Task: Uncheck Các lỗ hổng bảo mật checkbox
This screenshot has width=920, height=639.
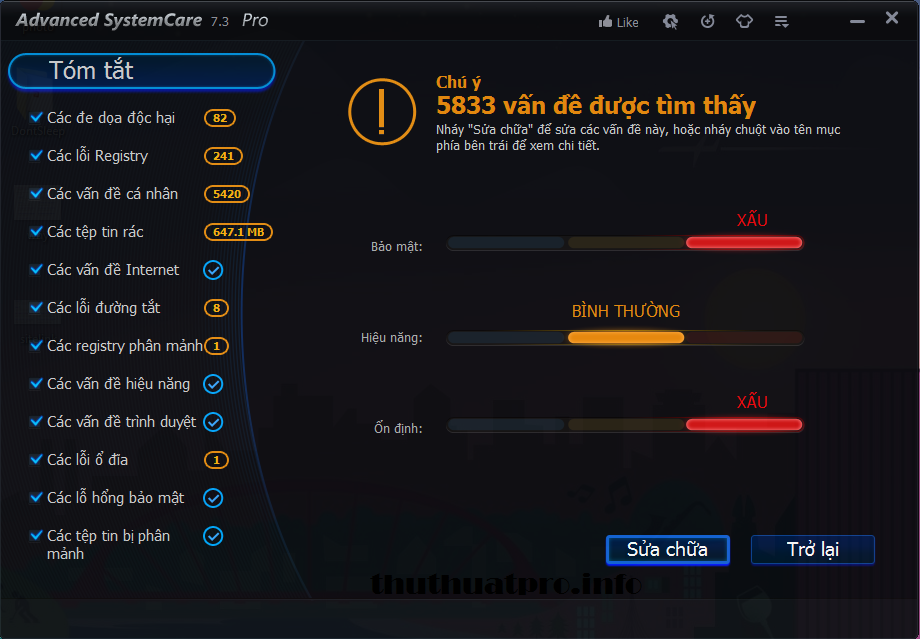Action: click(x=36, y=498)
